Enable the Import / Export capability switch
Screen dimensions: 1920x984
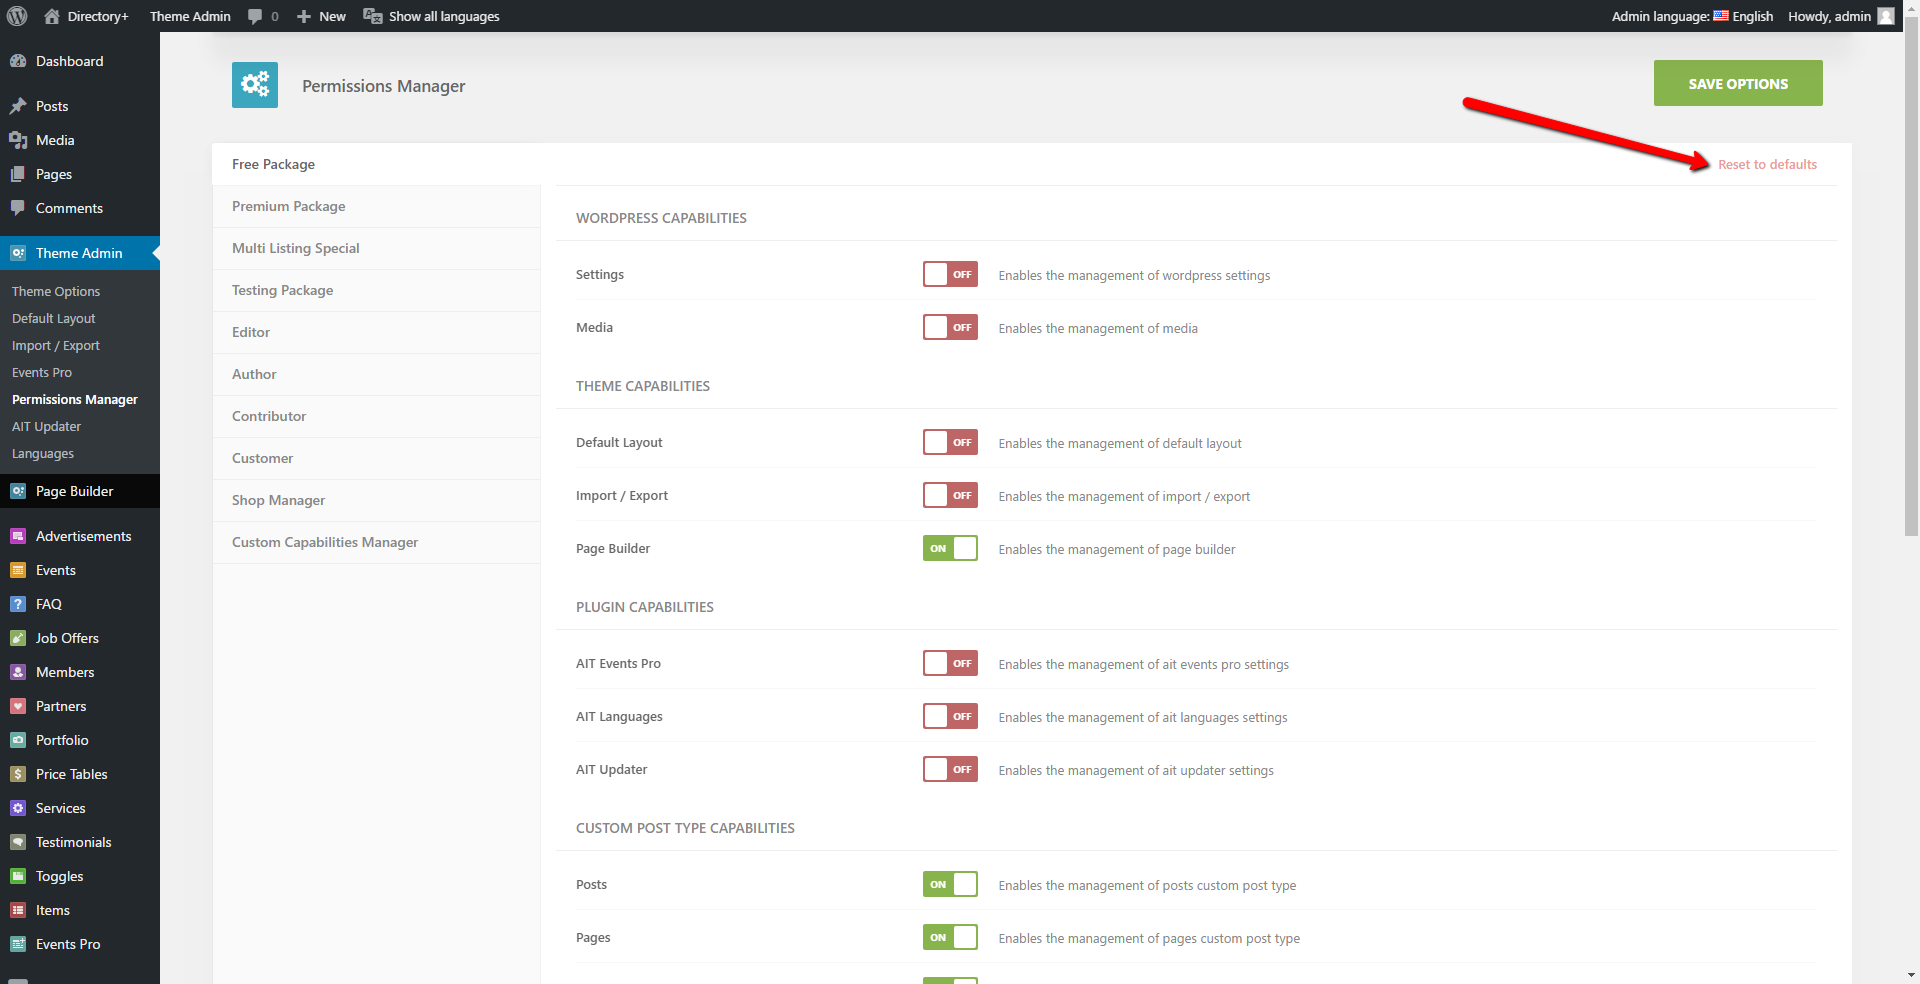coord(950,495)
